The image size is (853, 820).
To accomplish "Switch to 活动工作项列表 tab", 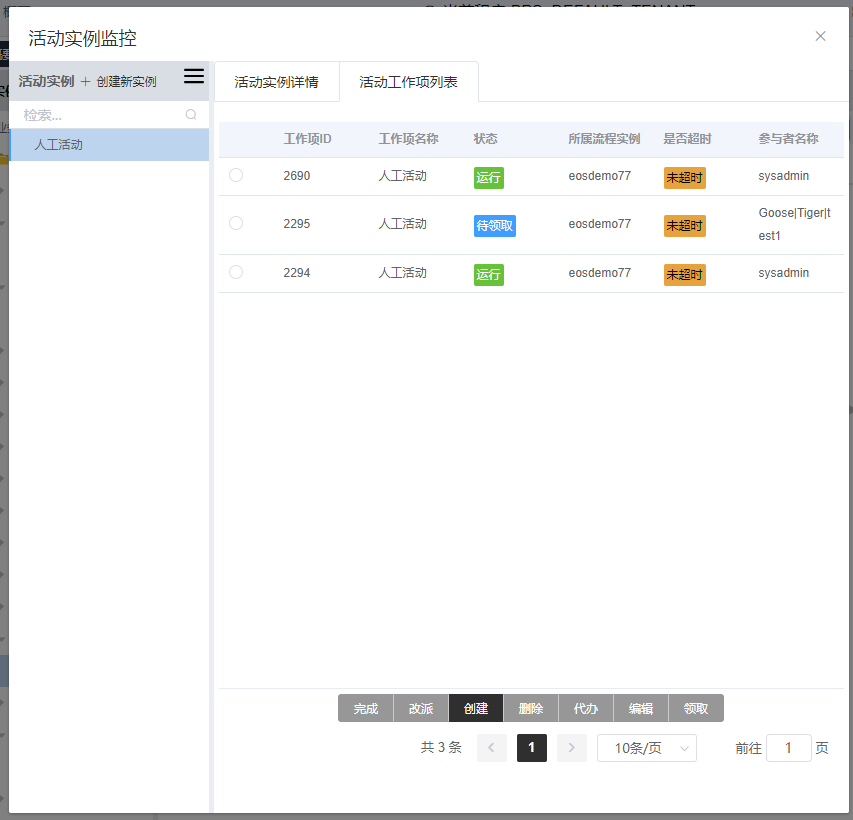I will click(x=408, y=82).
